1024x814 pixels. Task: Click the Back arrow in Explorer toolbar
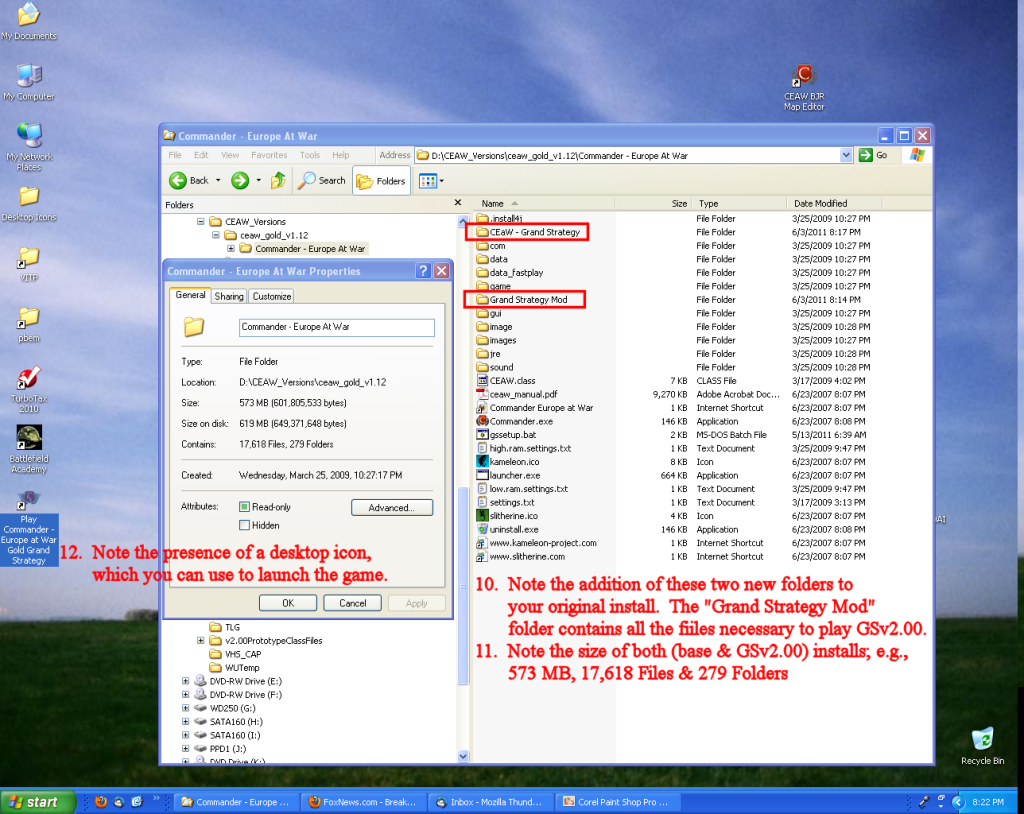coord(178,180)
